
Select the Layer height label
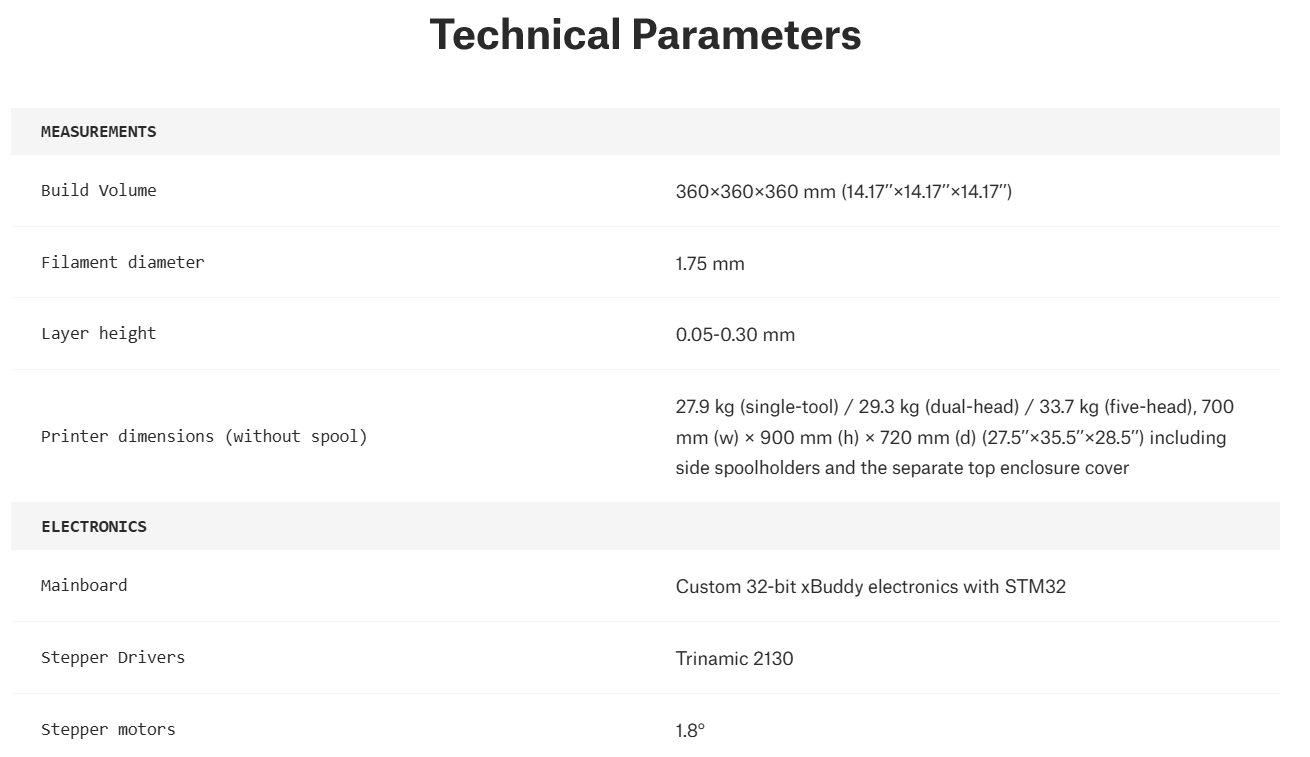[x=98, y=333]
